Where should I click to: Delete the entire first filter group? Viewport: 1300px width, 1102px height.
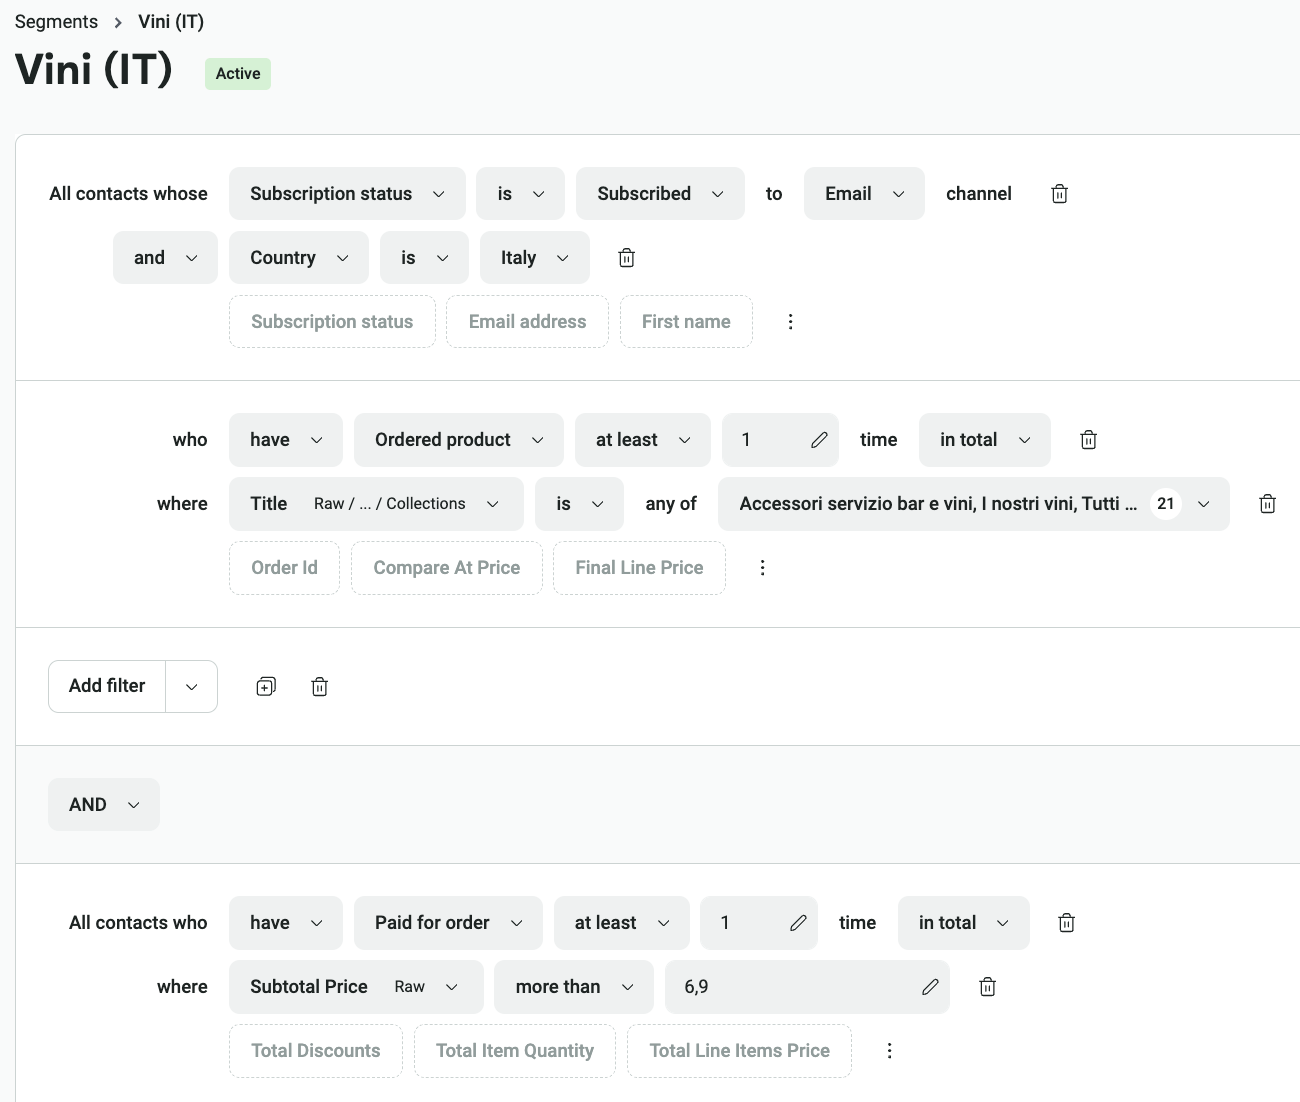pos(319,686)
